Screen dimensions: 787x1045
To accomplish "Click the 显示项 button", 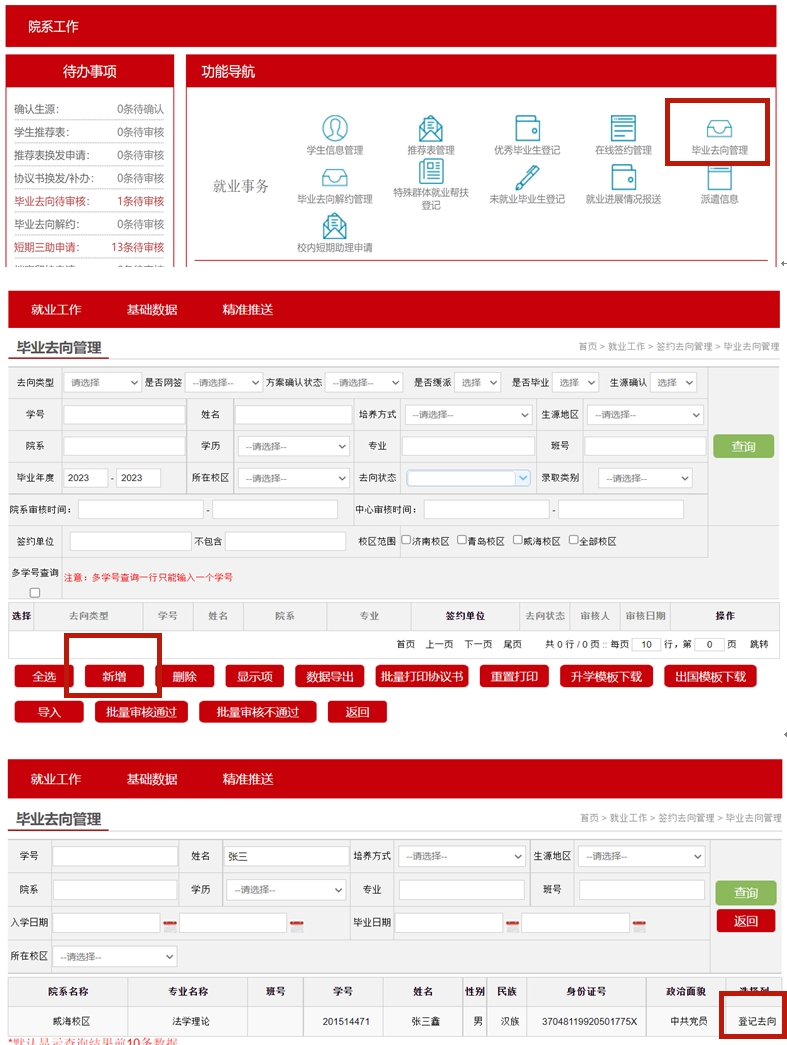I will pos(255,676).
